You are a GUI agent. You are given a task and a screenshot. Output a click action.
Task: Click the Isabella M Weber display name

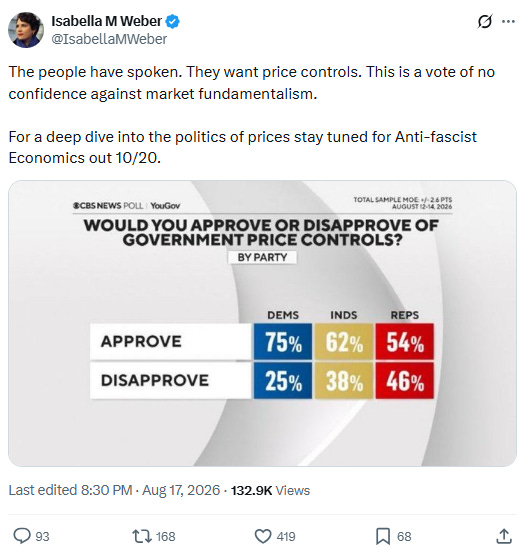[x=107, y=21]
